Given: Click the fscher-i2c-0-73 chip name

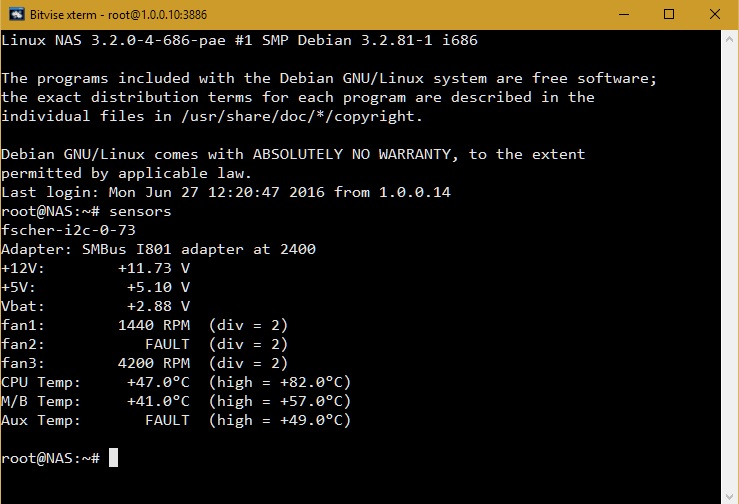Looking at the screenshot, I should pyautogui.click(x=69, y=230).
